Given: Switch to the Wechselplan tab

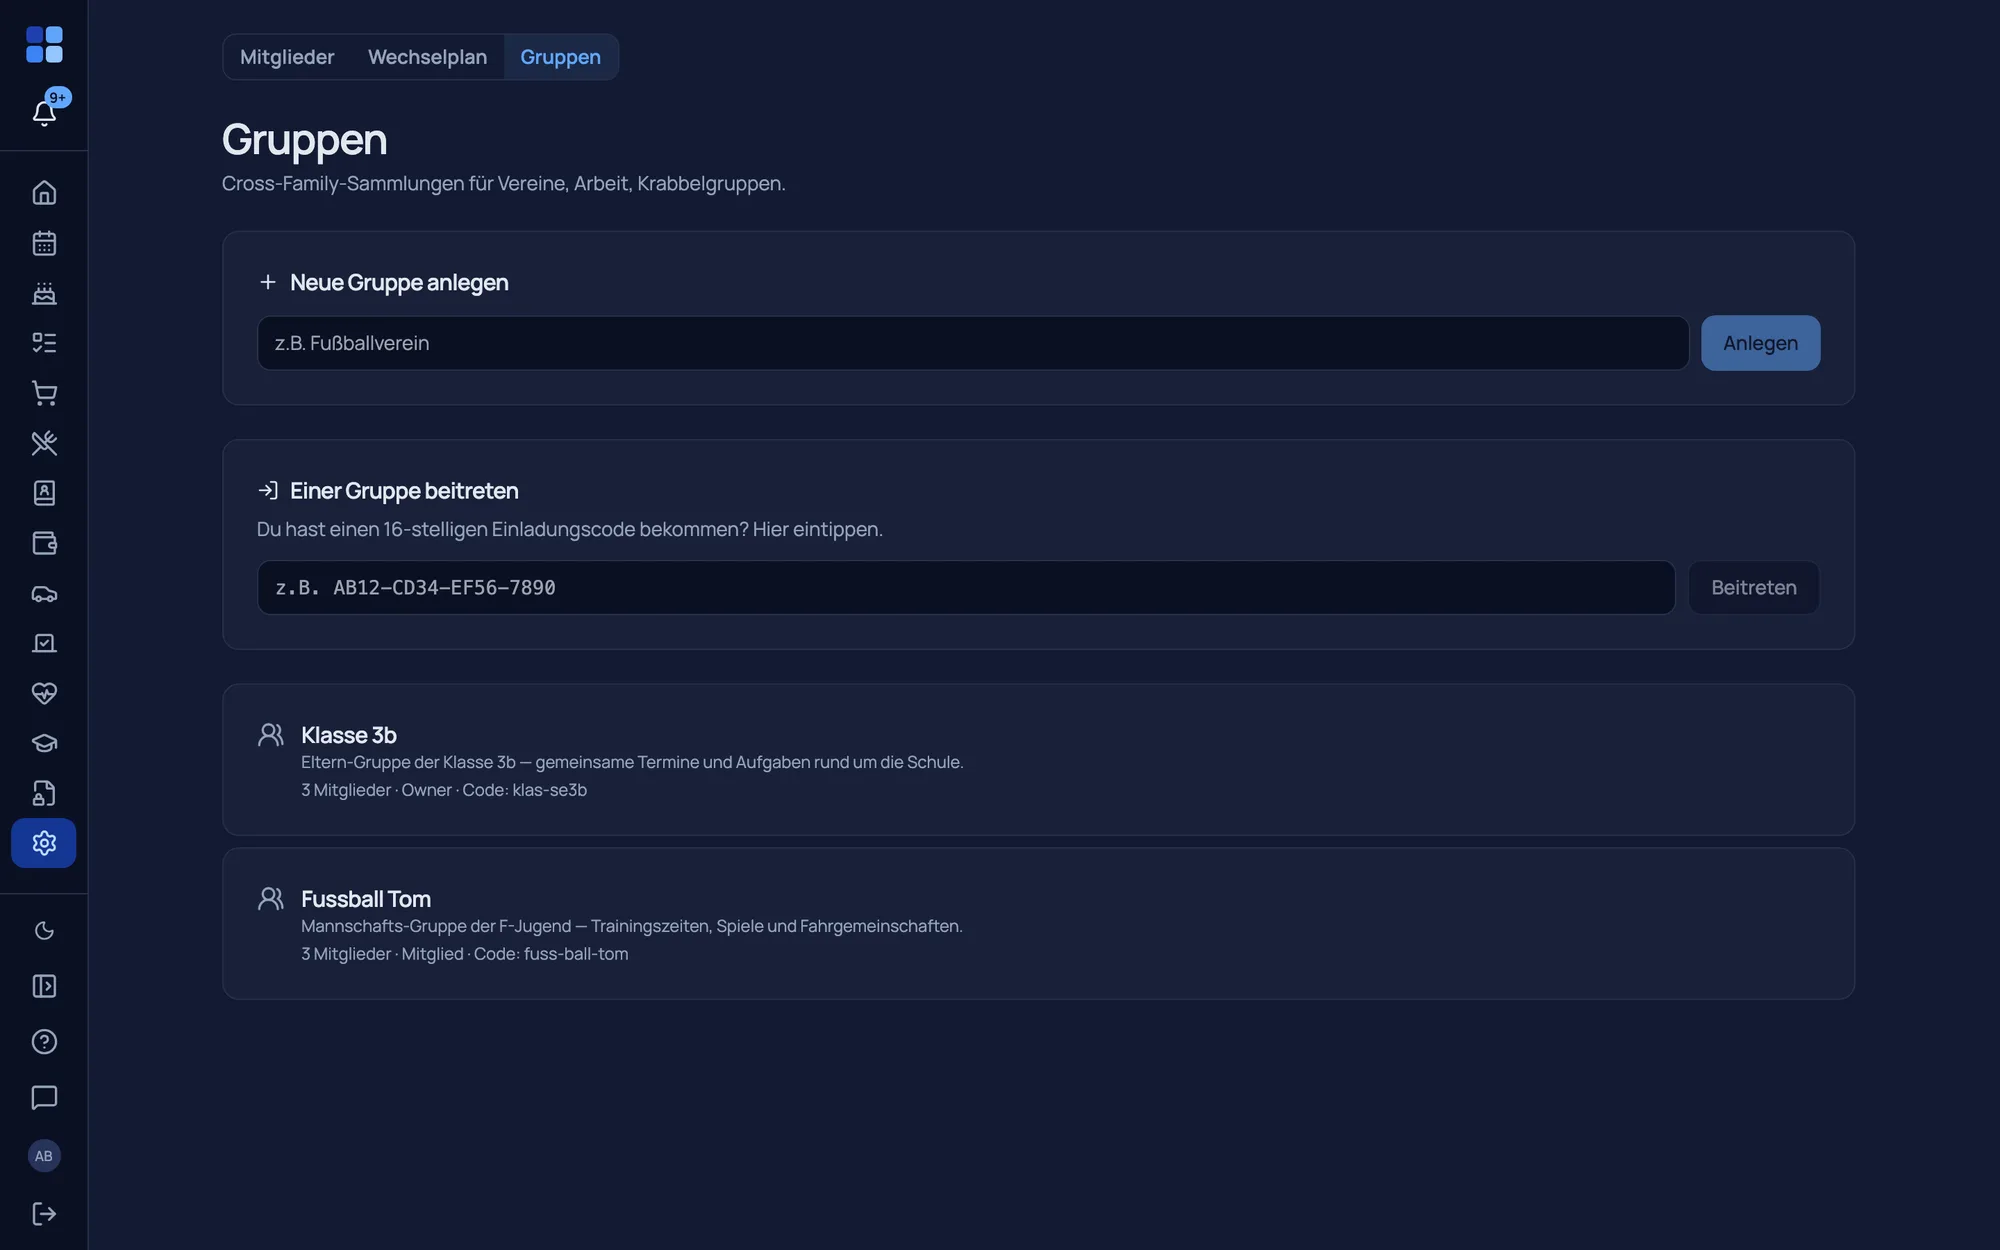Looking at the screenshot, I should click(427, 57).
